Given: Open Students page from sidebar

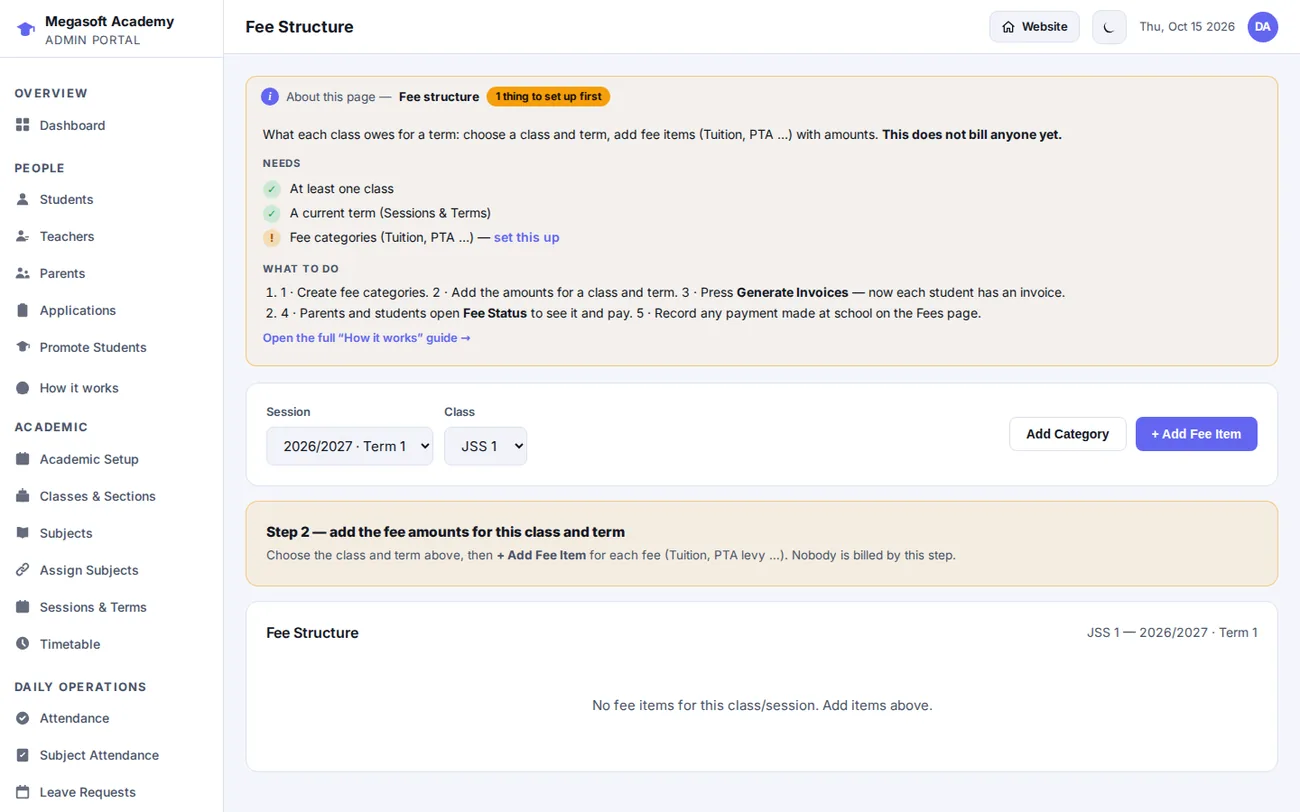Looking at the screenshot, I should (x=111, y=199).
